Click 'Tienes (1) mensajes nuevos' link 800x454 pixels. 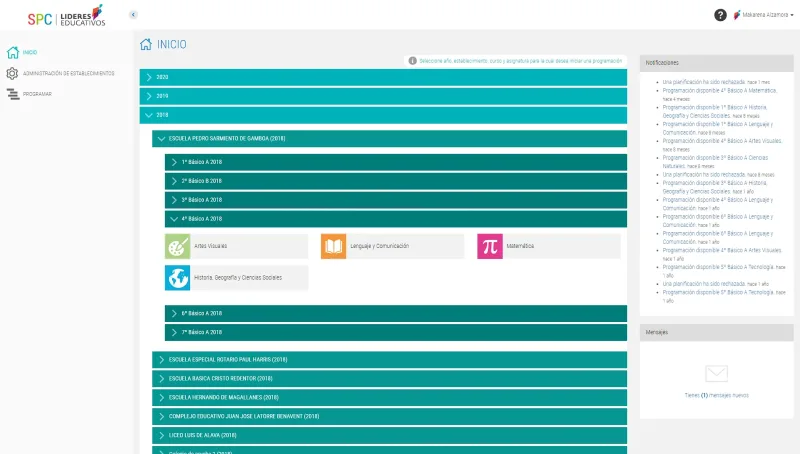[x=716, y=395]
